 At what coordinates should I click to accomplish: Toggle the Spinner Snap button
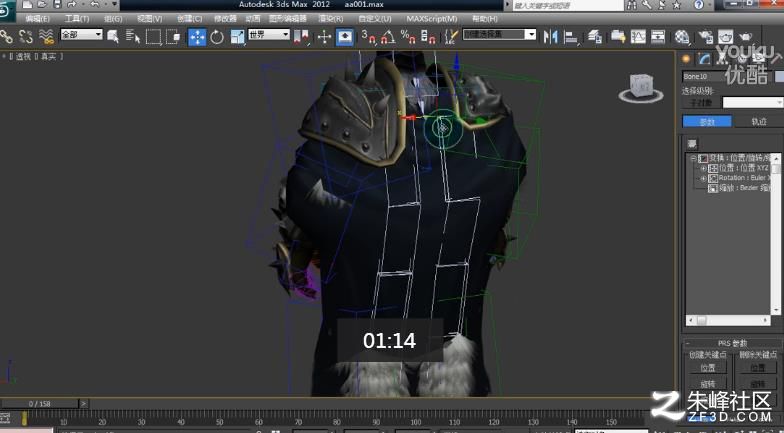[428, 36]
